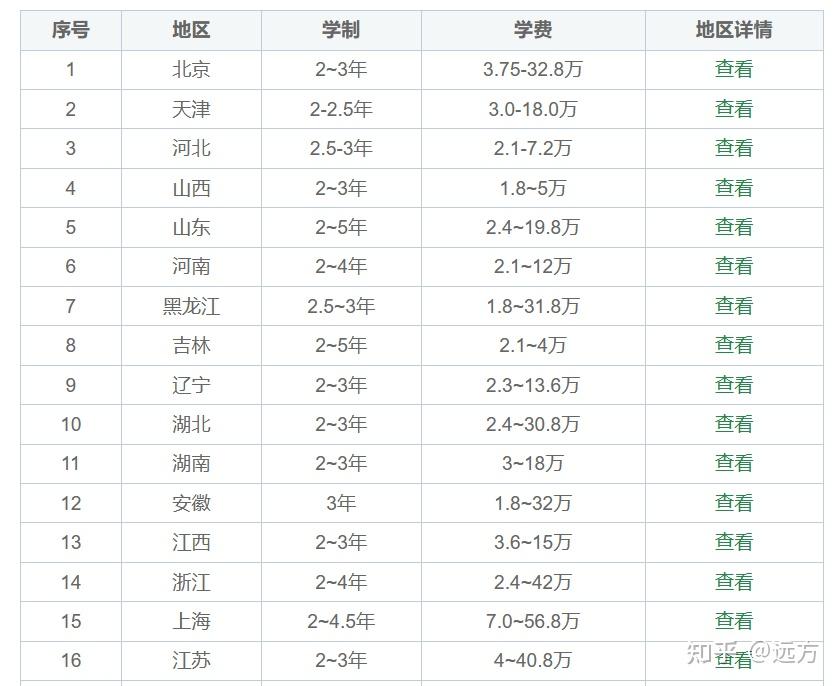This screenshot has height=686, width=840.
Task: View 辽宁 region details
Action: click(x=733, y=385)
